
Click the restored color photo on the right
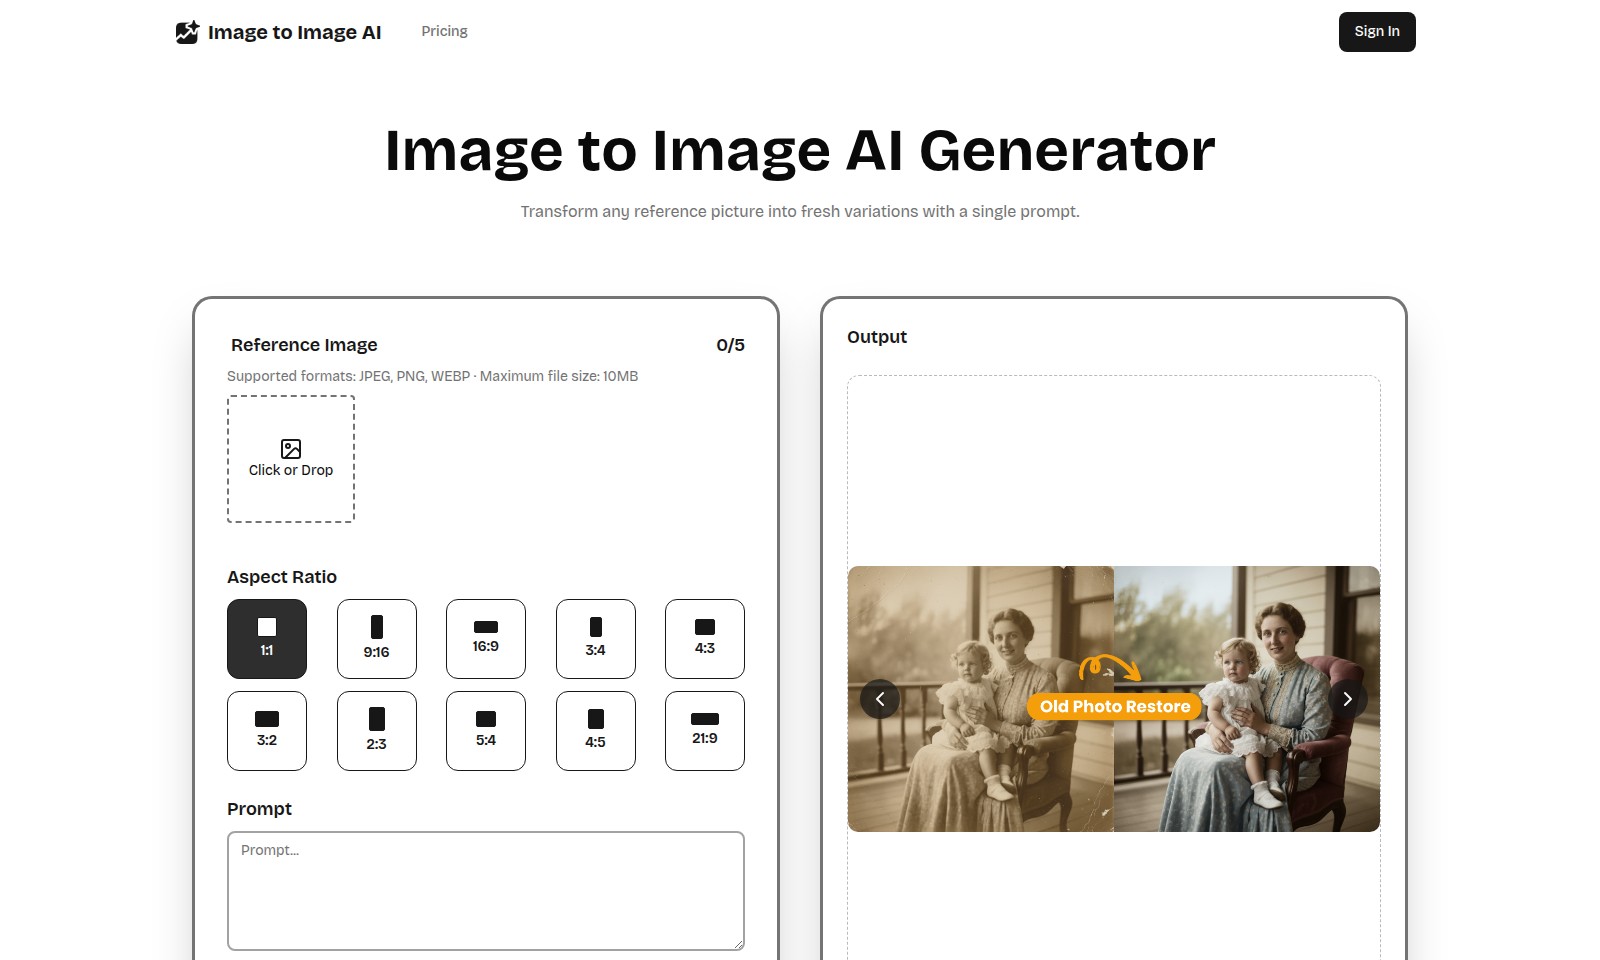click(x=1247, y=699)
